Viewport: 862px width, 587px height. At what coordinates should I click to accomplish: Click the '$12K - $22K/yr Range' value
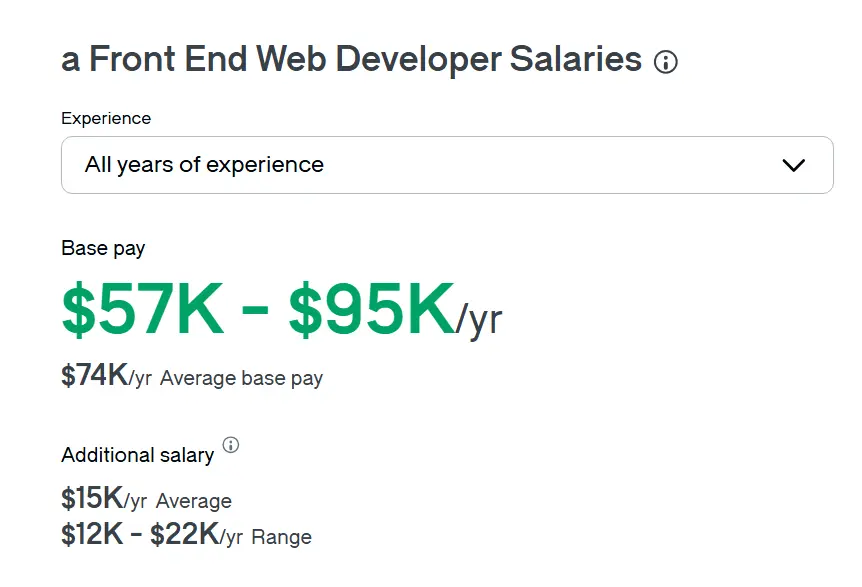184,535
